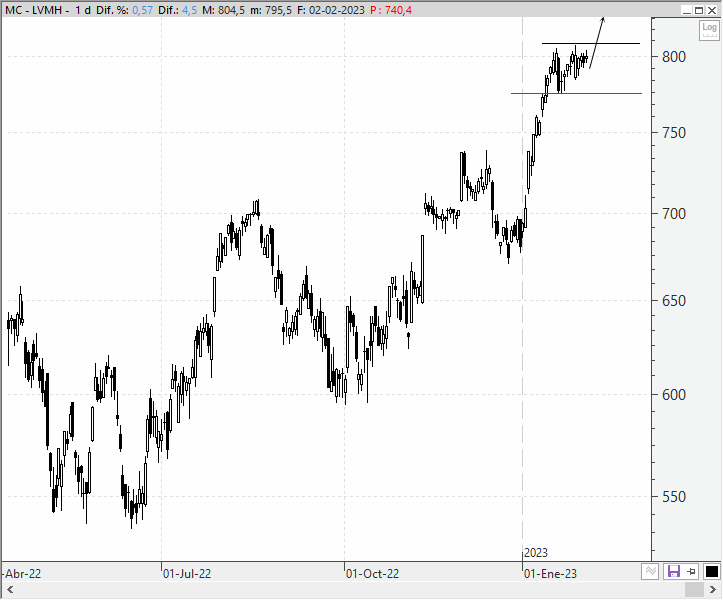The width and height of the screenshot is (723, 600).
Task: Click the '01-Ene-23' date axis label
Action: coord(550,574)
